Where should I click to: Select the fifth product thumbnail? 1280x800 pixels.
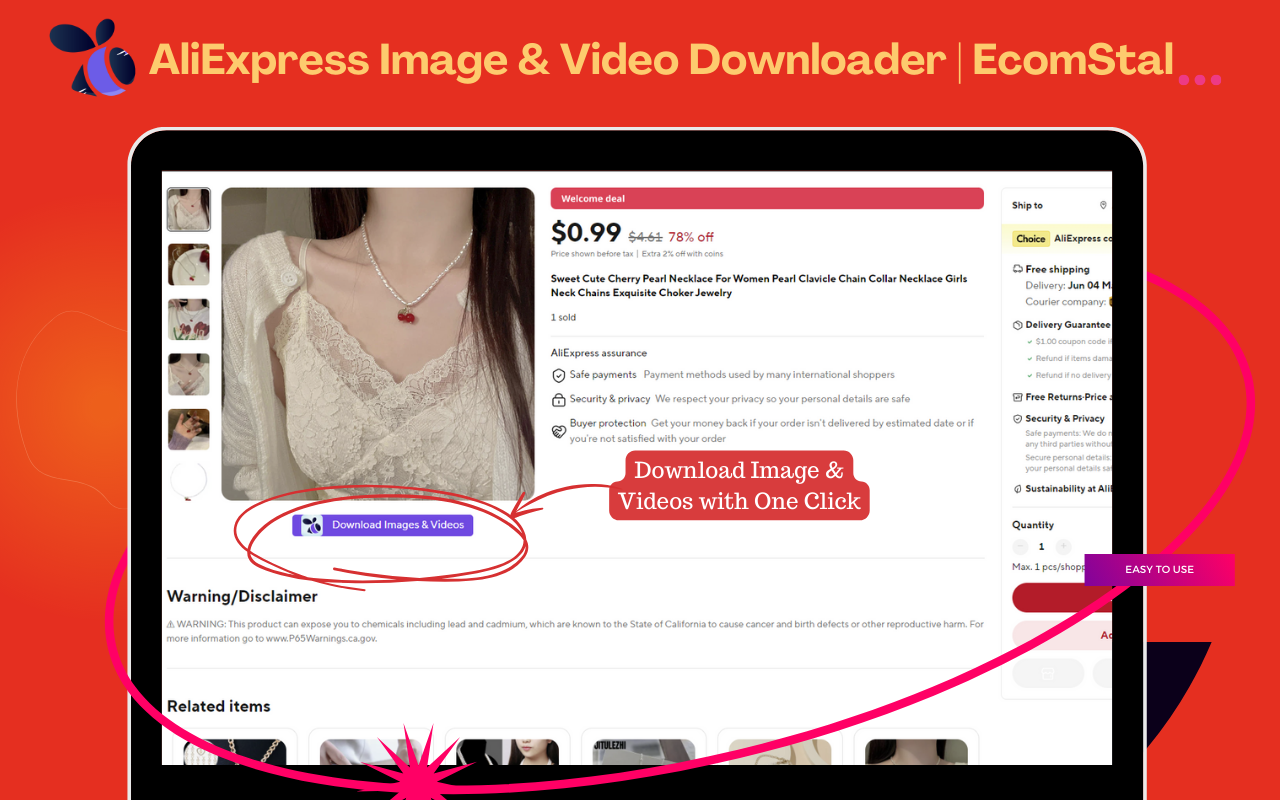tap(188, 429)
